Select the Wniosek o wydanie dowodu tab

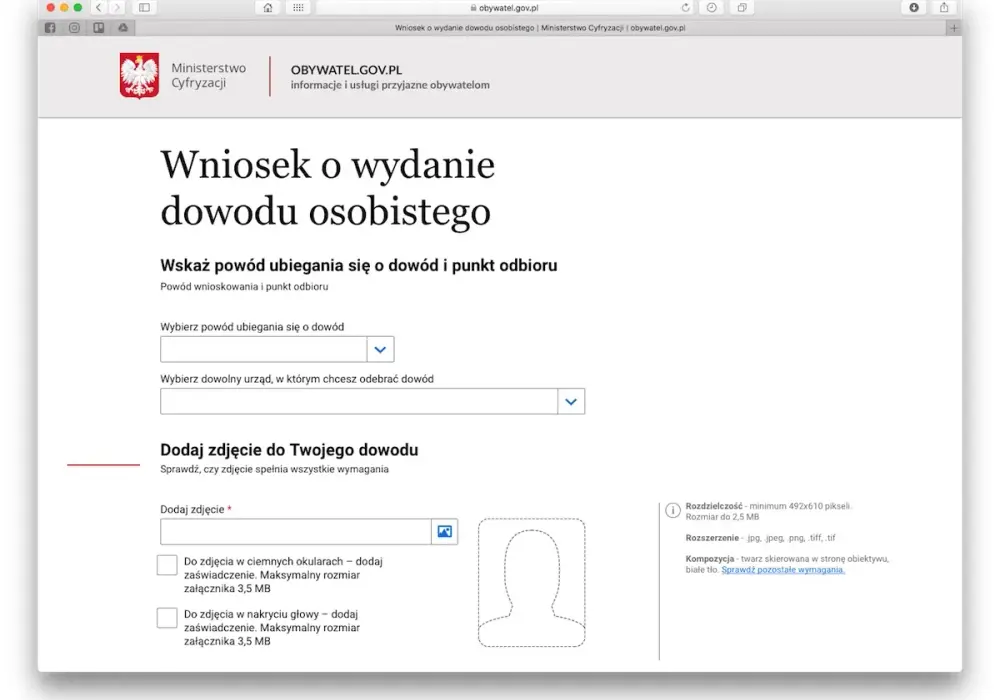pyautogui.click(x=540, y=27)
